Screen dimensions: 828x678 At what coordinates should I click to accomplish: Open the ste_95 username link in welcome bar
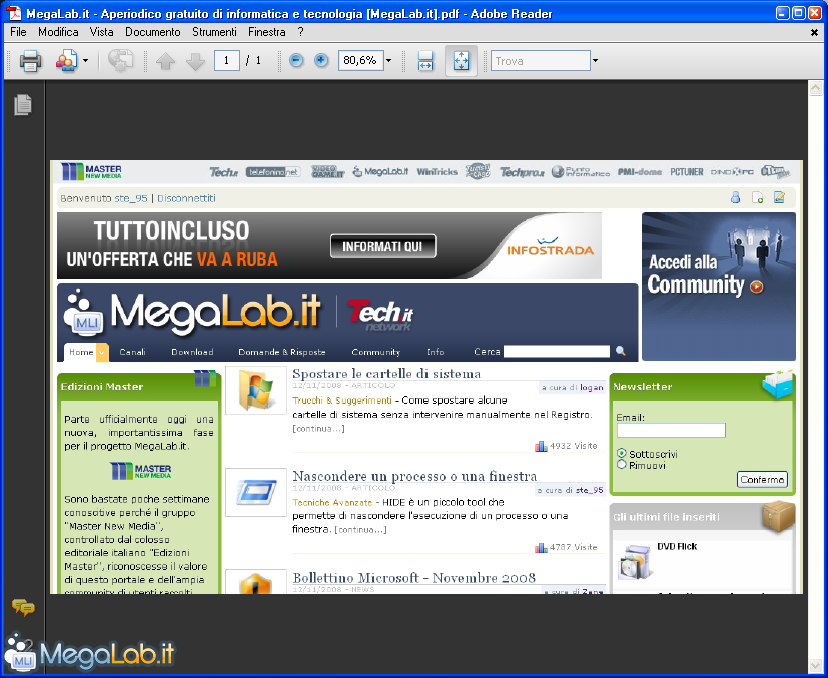(x=131, y=199)
